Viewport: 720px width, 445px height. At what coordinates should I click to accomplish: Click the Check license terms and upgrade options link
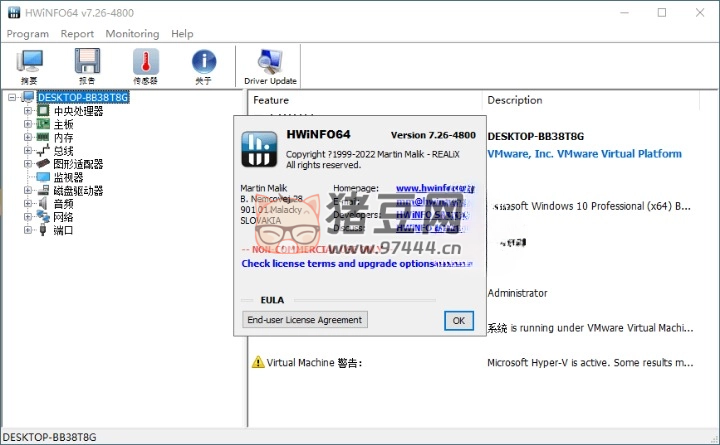(x=340, y=264)
